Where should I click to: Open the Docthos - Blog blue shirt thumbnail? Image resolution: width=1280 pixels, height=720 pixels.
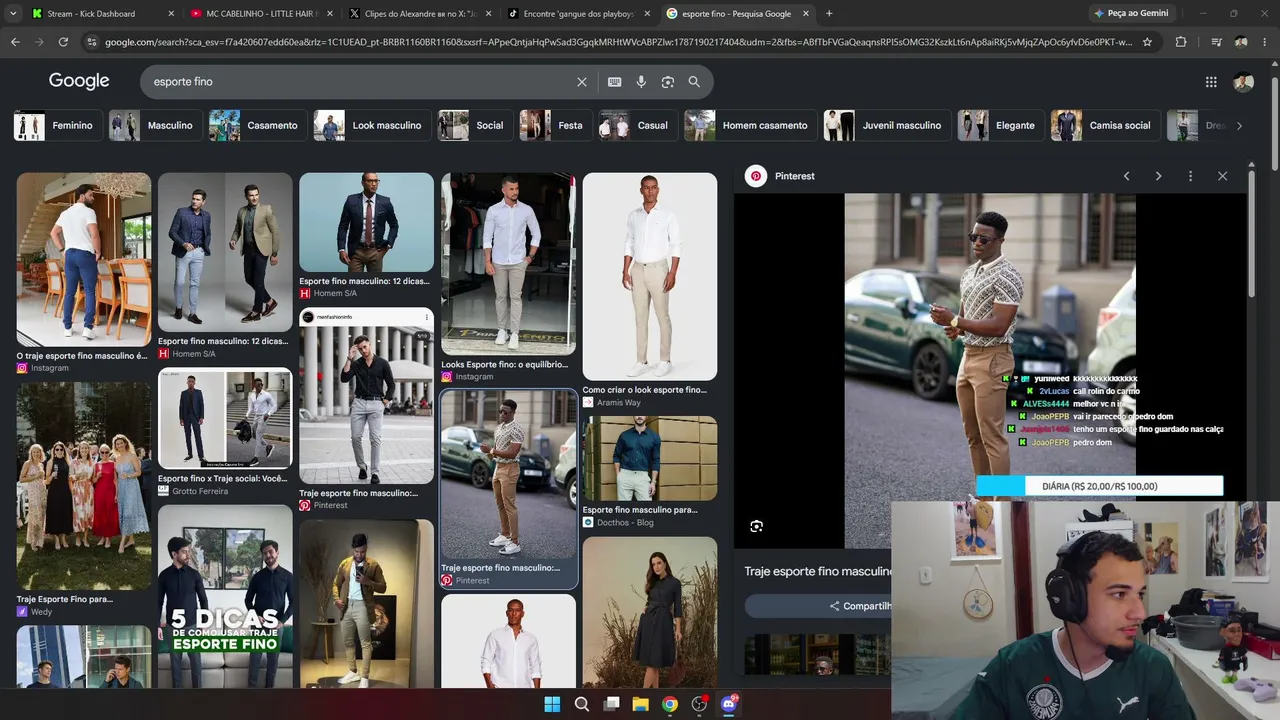pos(650,458)
